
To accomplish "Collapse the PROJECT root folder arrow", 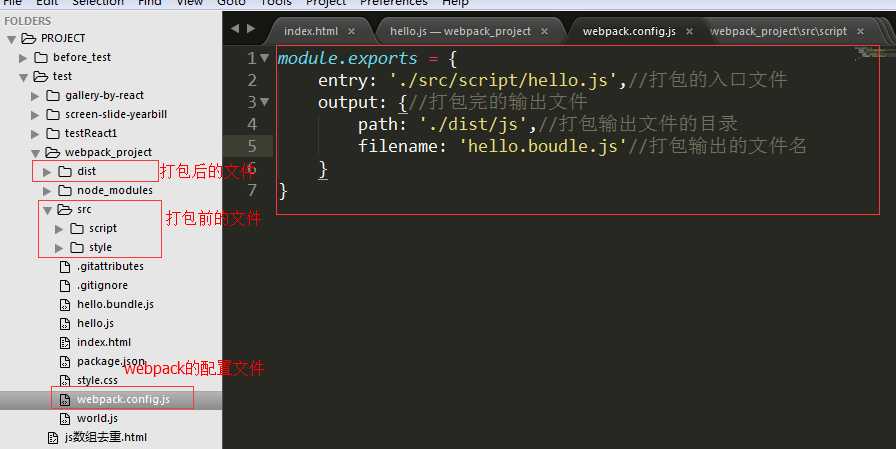I will (x=11, y=39).
